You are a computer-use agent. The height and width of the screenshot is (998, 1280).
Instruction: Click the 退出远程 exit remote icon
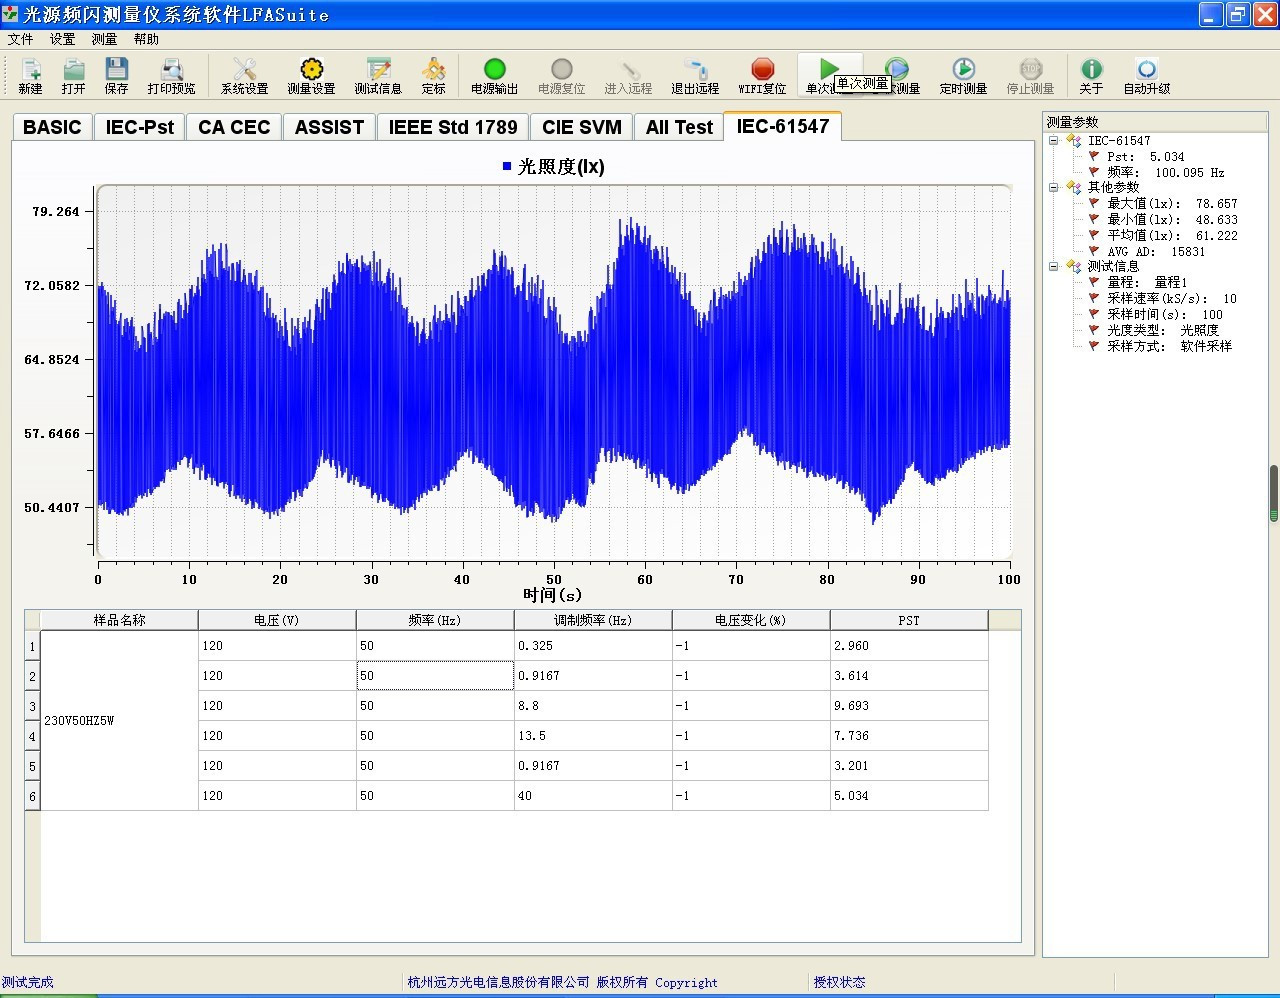click(x=696, y=69)
